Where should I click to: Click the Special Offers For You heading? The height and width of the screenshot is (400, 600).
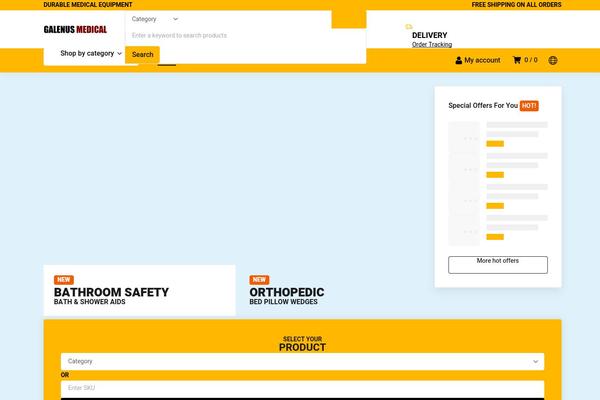tap(483, 106)
